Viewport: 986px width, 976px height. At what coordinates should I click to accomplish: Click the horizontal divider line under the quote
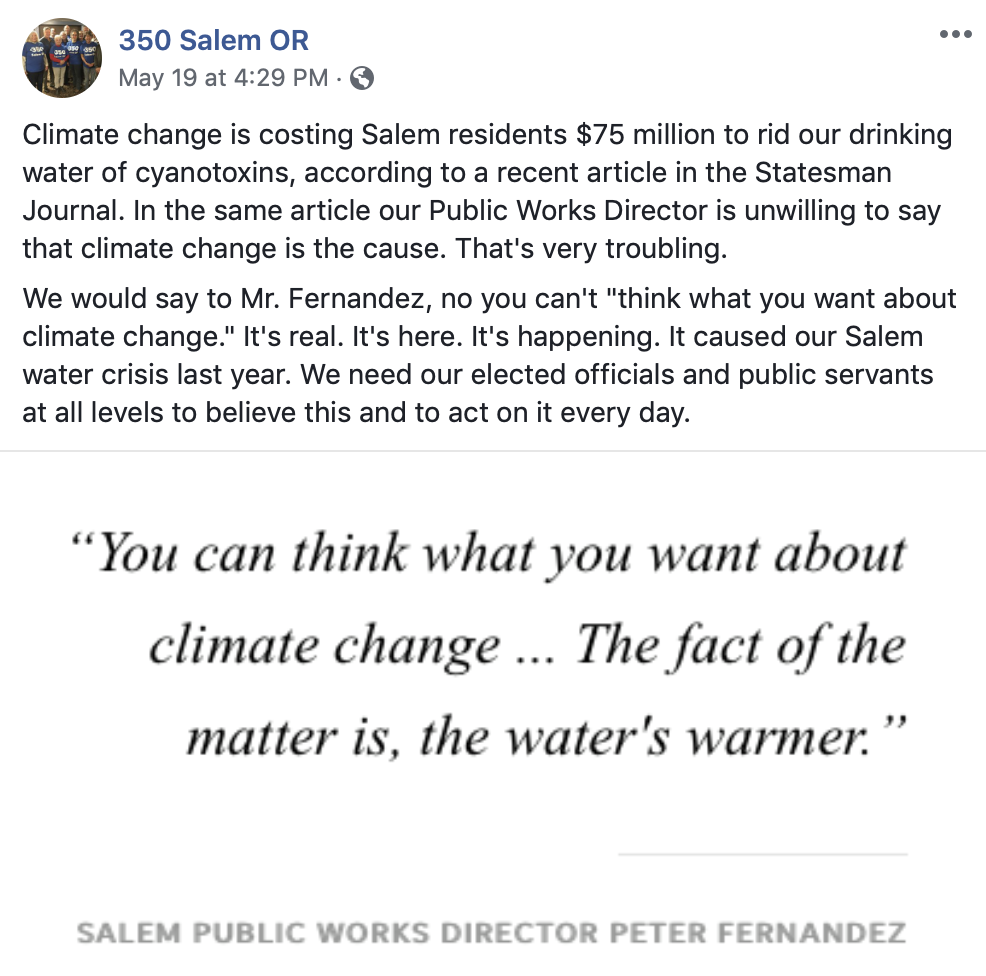(x=762, y=854)
